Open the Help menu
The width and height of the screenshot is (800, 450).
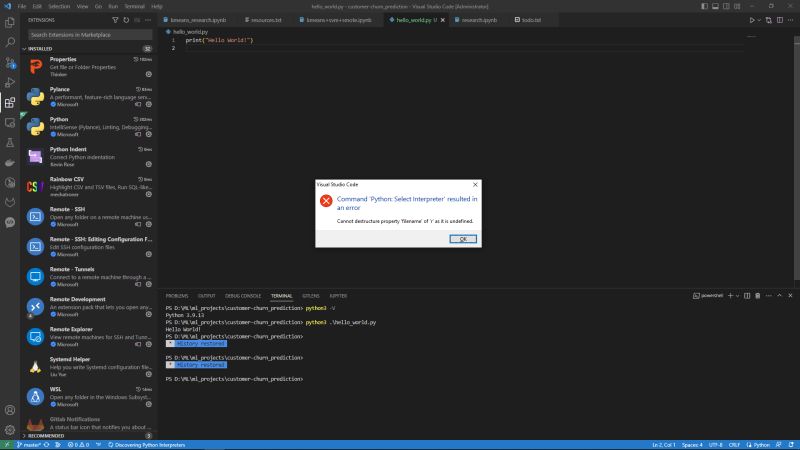coord(157,6)
